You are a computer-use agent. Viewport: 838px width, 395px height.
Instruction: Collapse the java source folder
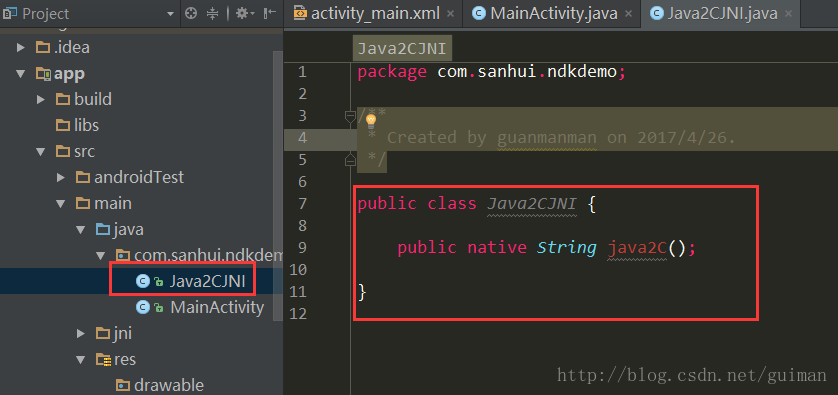(80, 230)
